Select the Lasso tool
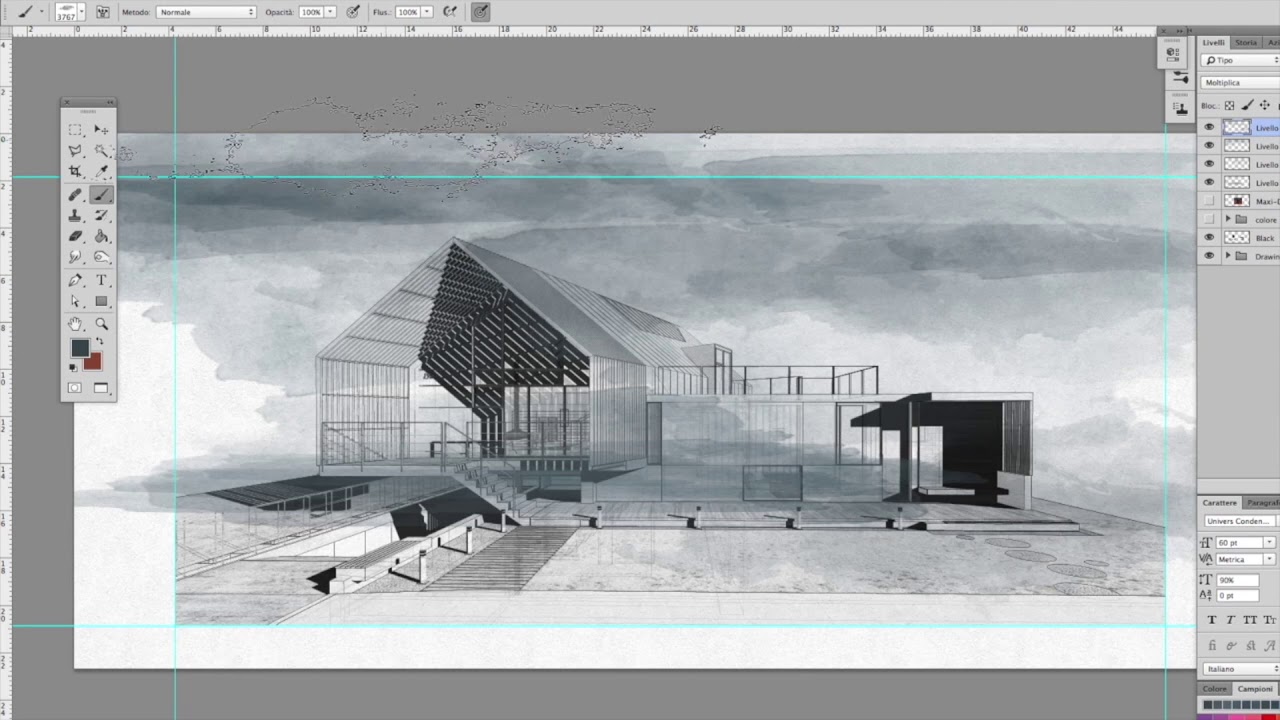 pyautogui.click(x=75, y=150)
